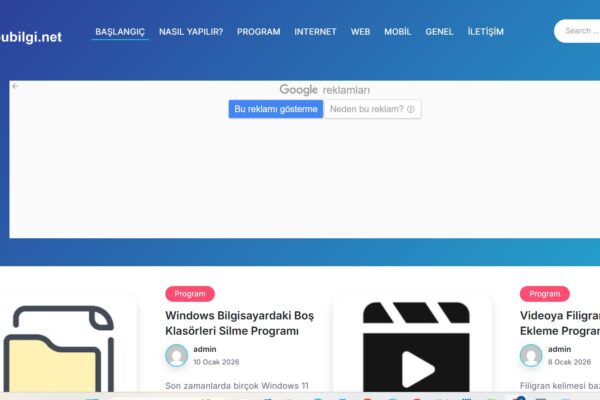Image resolution: width=600 pixels, height=400 pixels.
Task: Click into the Search input field
Action: (x=578, y=31)
